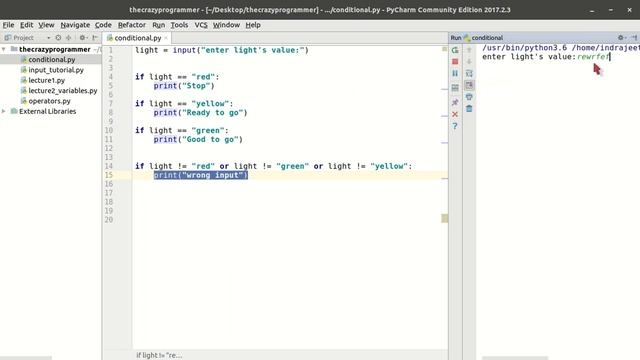640x360 pixels.
Task: Click scroll from source in Project panel
Action: (58, 38)
